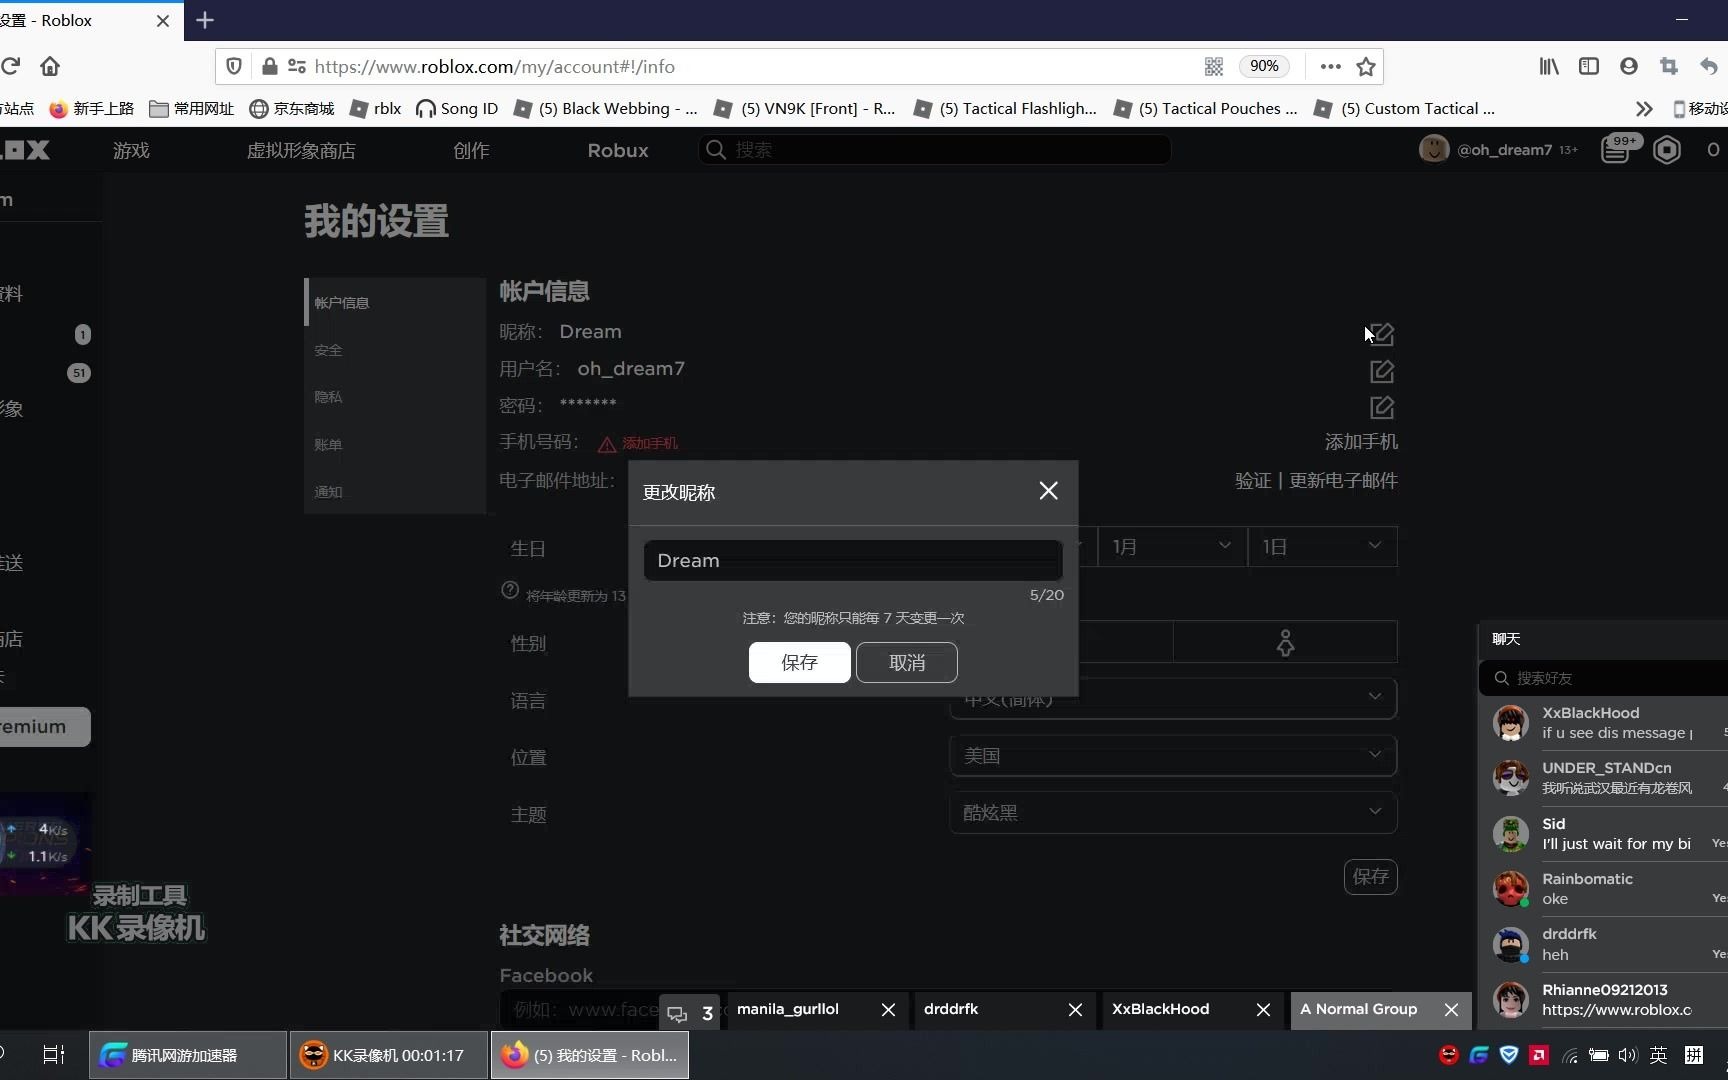
Task: Click the tracking protection shield icon
Action: 233,66
